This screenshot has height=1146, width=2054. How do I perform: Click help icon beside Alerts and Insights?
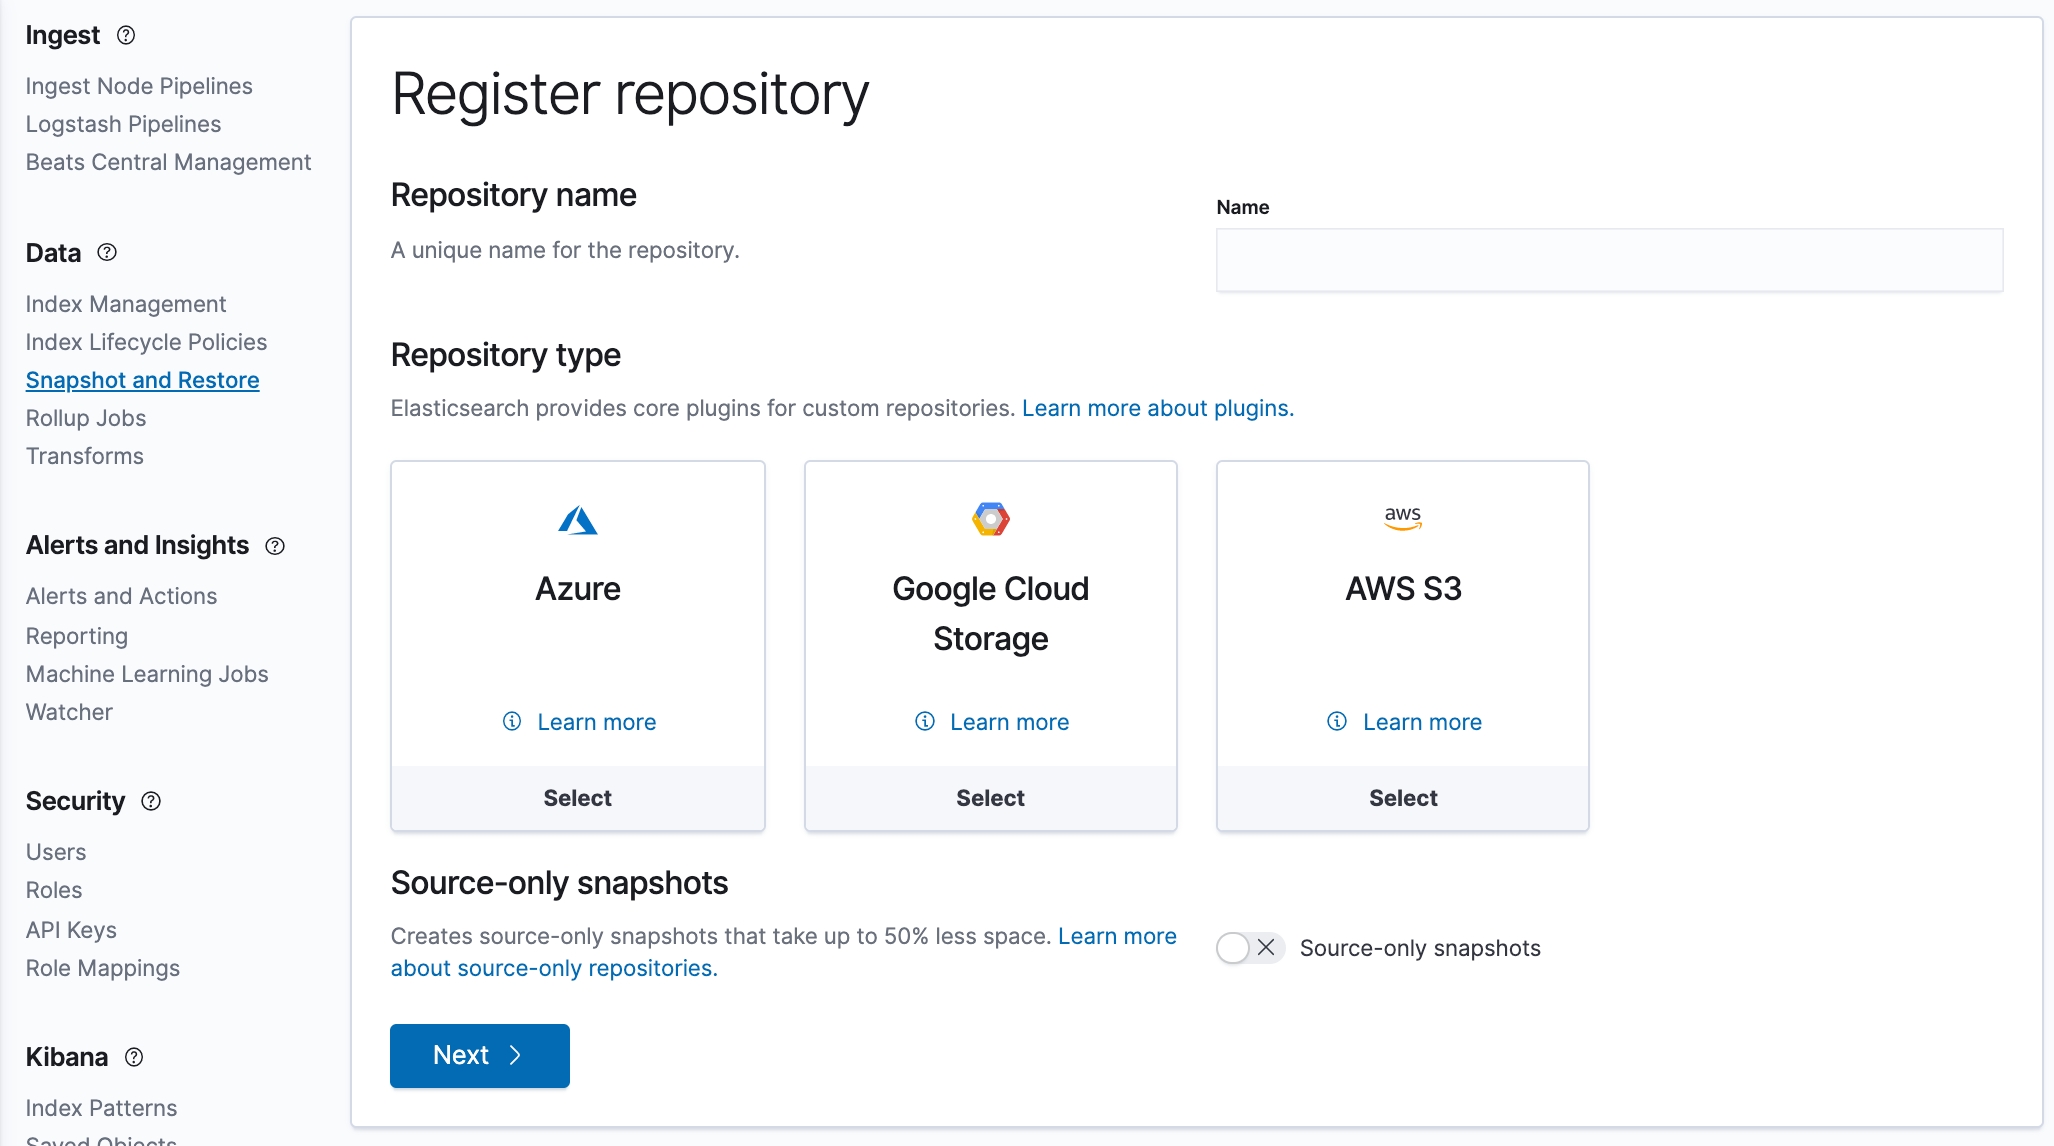275,546
